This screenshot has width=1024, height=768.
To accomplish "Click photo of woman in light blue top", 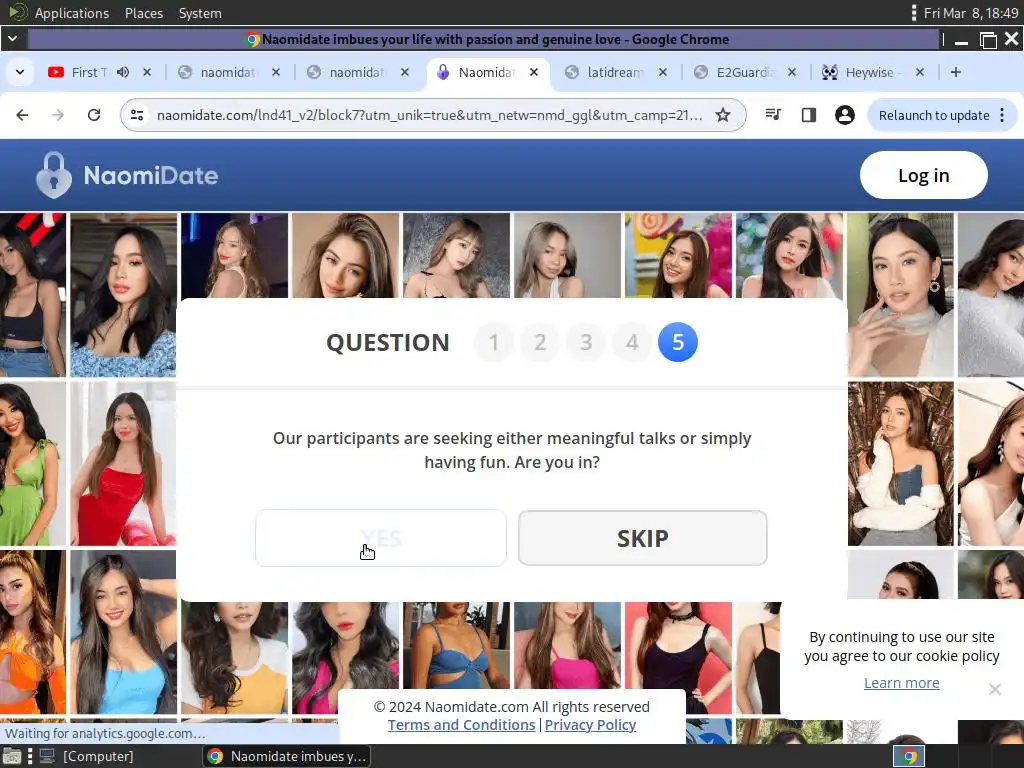I will coord(123,632).
